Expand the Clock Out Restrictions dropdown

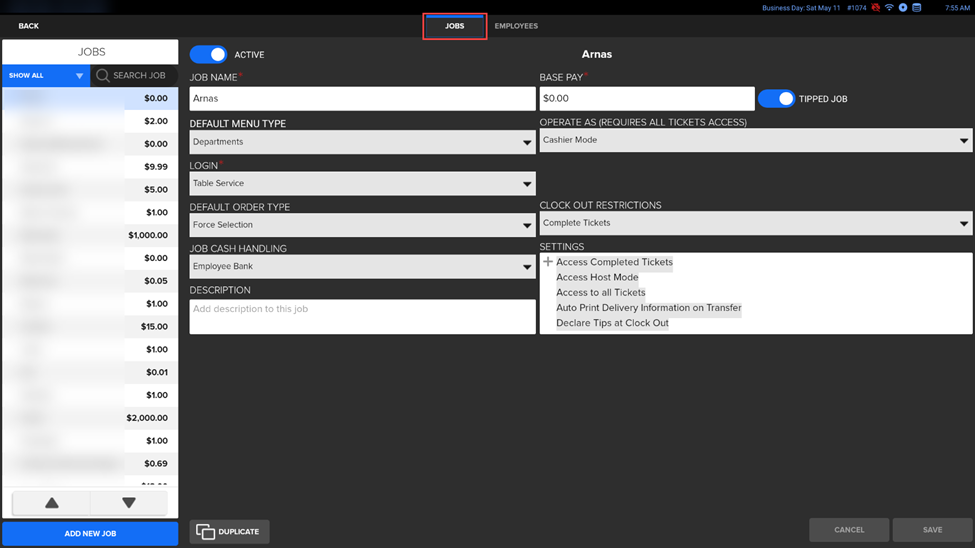pos(755,223)
